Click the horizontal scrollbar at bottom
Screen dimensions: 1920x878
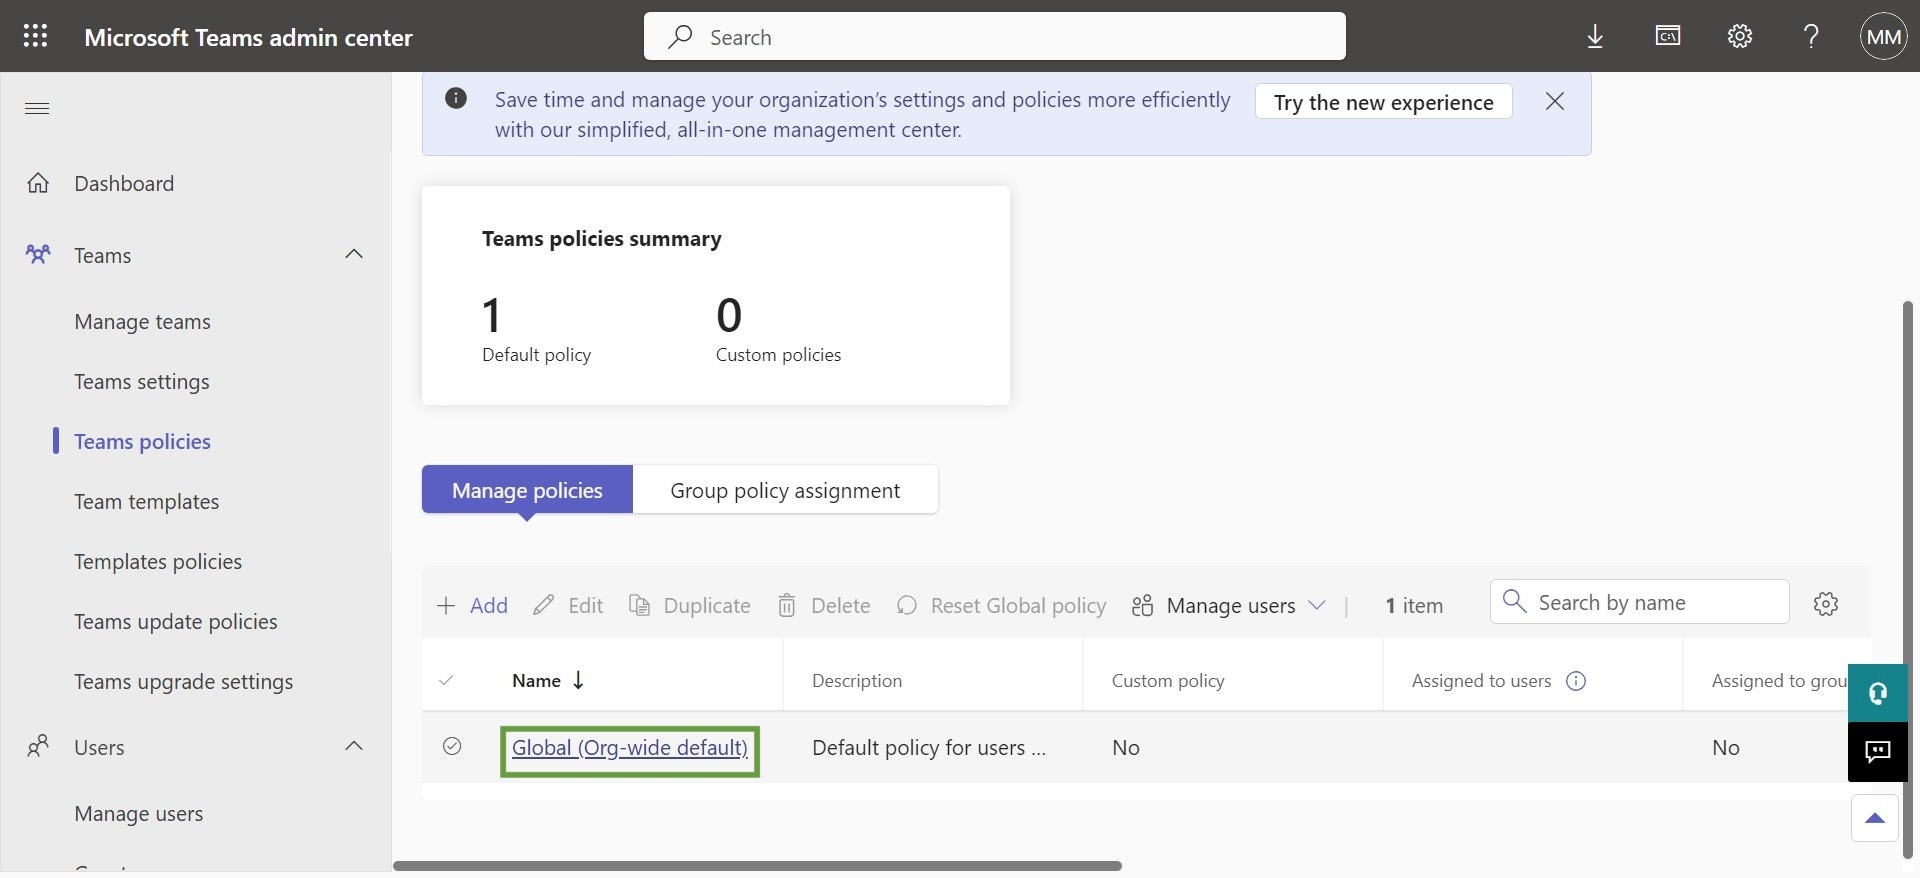[x=757, y=866]
